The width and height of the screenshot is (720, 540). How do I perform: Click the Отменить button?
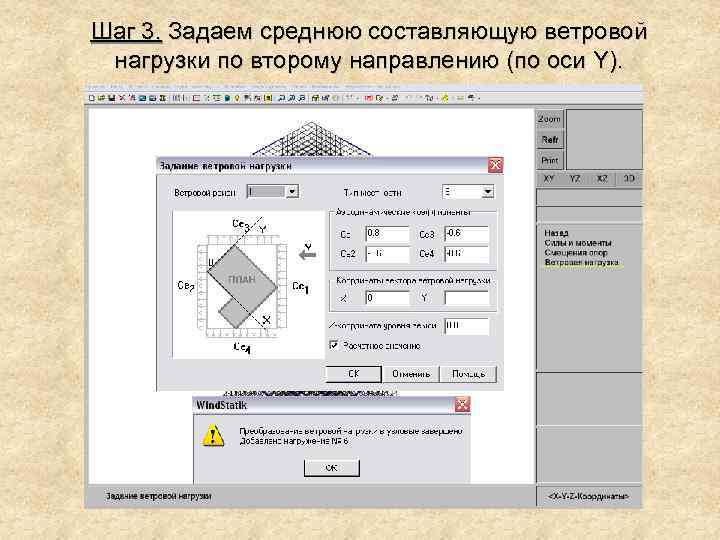pyautogui.click(x=411, y=374)
